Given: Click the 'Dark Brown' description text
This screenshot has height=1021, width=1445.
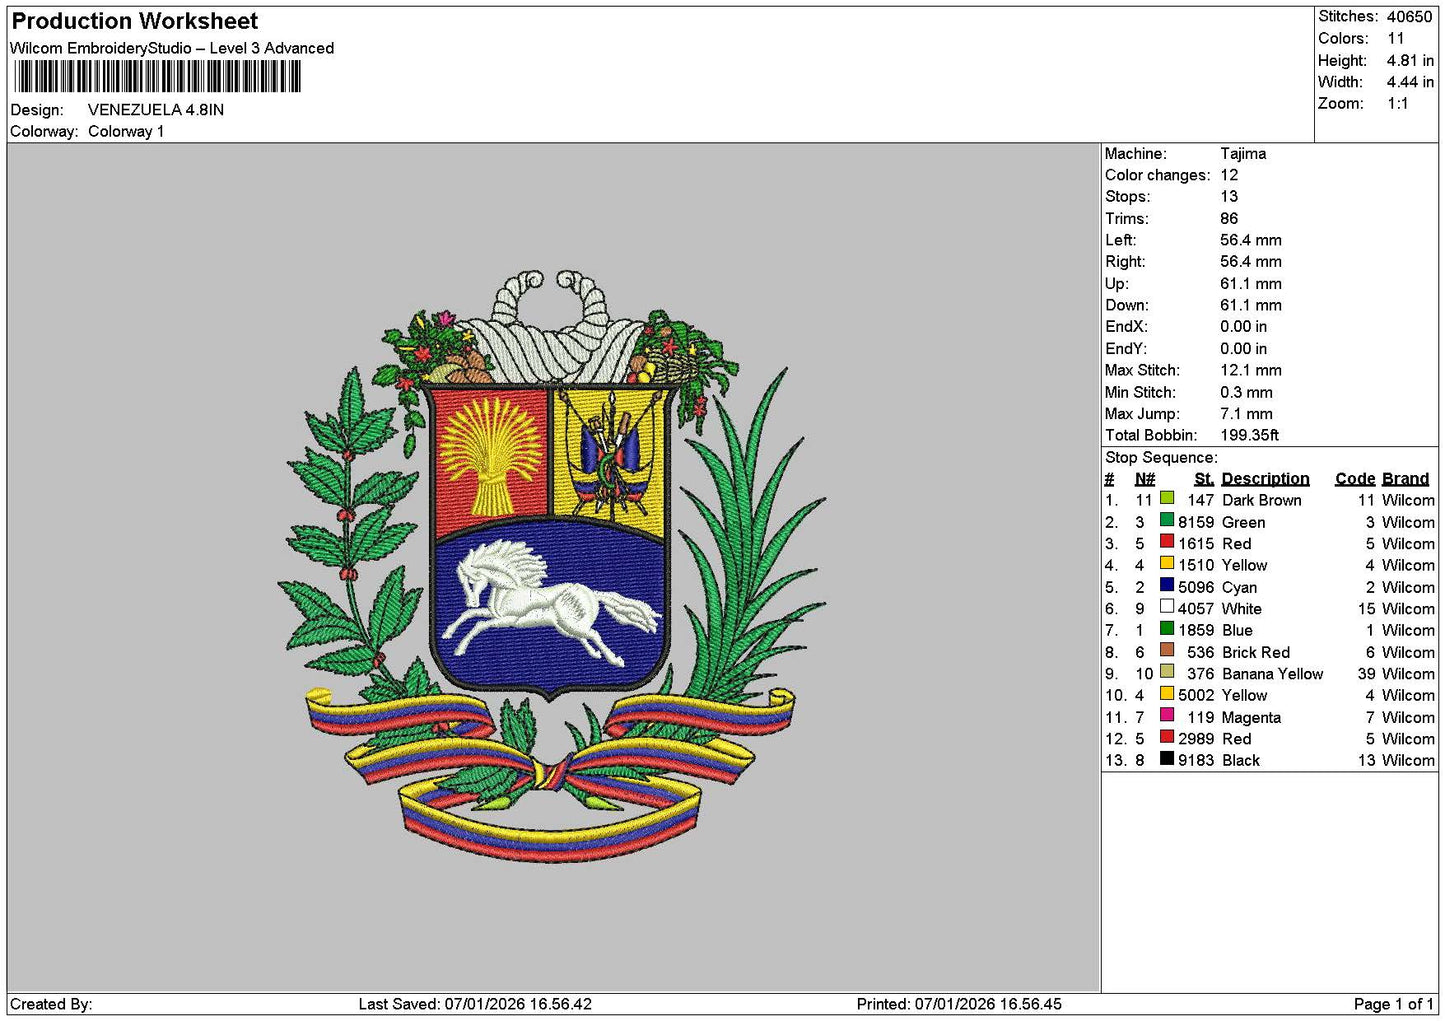Looking at the screenshot, I should [x=1262, y=500].
